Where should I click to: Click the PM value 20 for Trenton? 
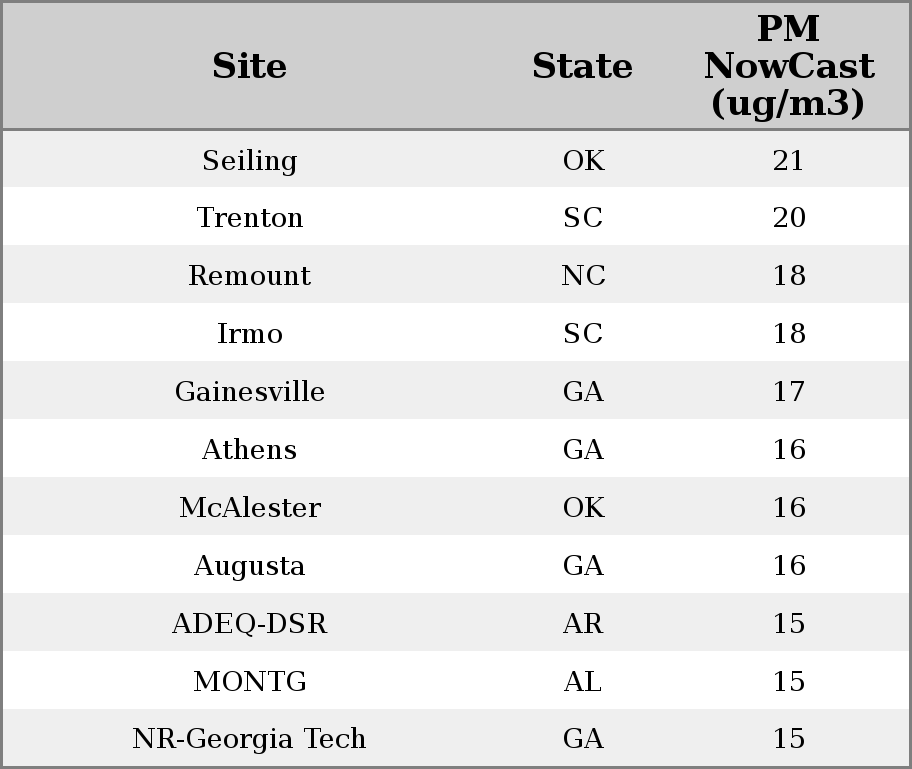[789, 218]
